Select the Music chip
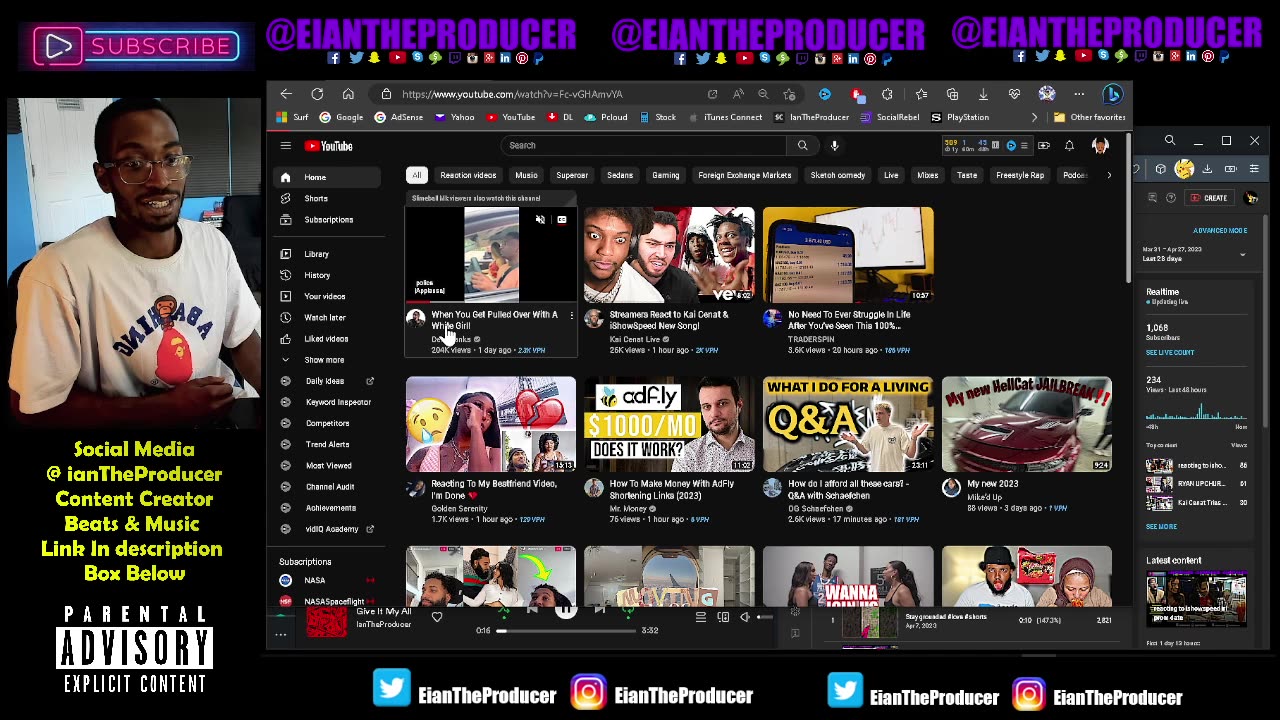This screenshot has width=1280, height=720. (x=526, y=175)
